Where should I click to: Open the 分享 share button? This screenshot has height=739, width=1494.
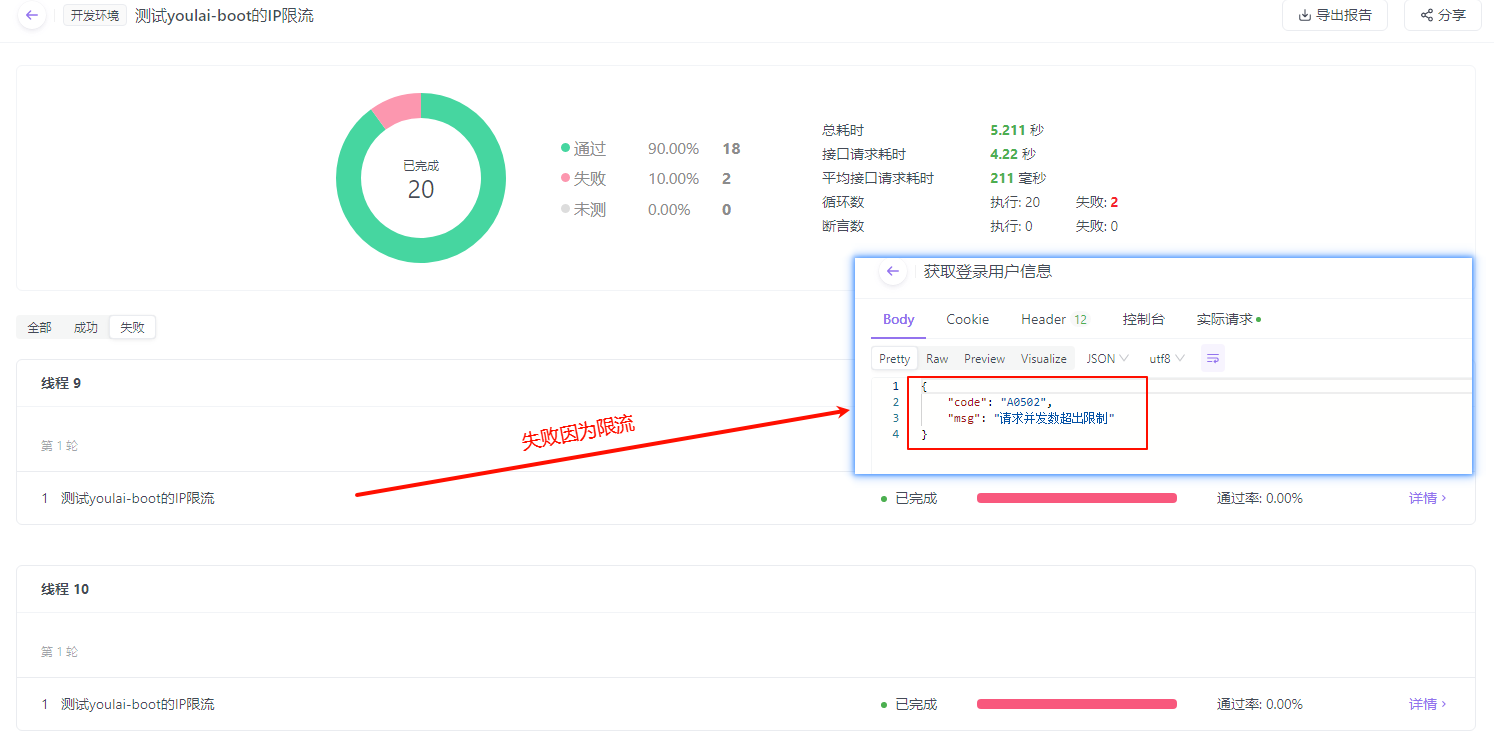[x=1443, y=15]
